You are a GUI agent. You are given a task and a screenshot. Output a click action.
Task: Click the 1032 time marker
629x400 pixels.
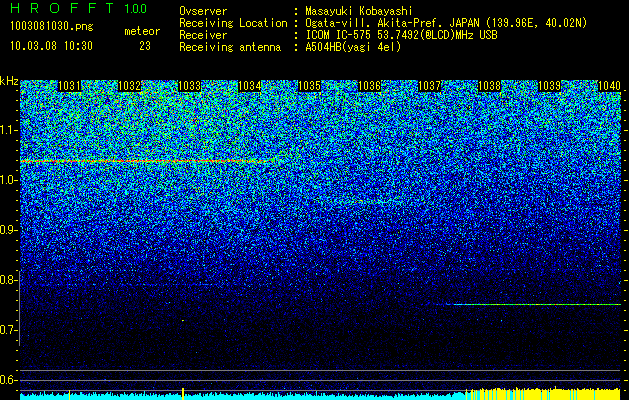(130, 86)
